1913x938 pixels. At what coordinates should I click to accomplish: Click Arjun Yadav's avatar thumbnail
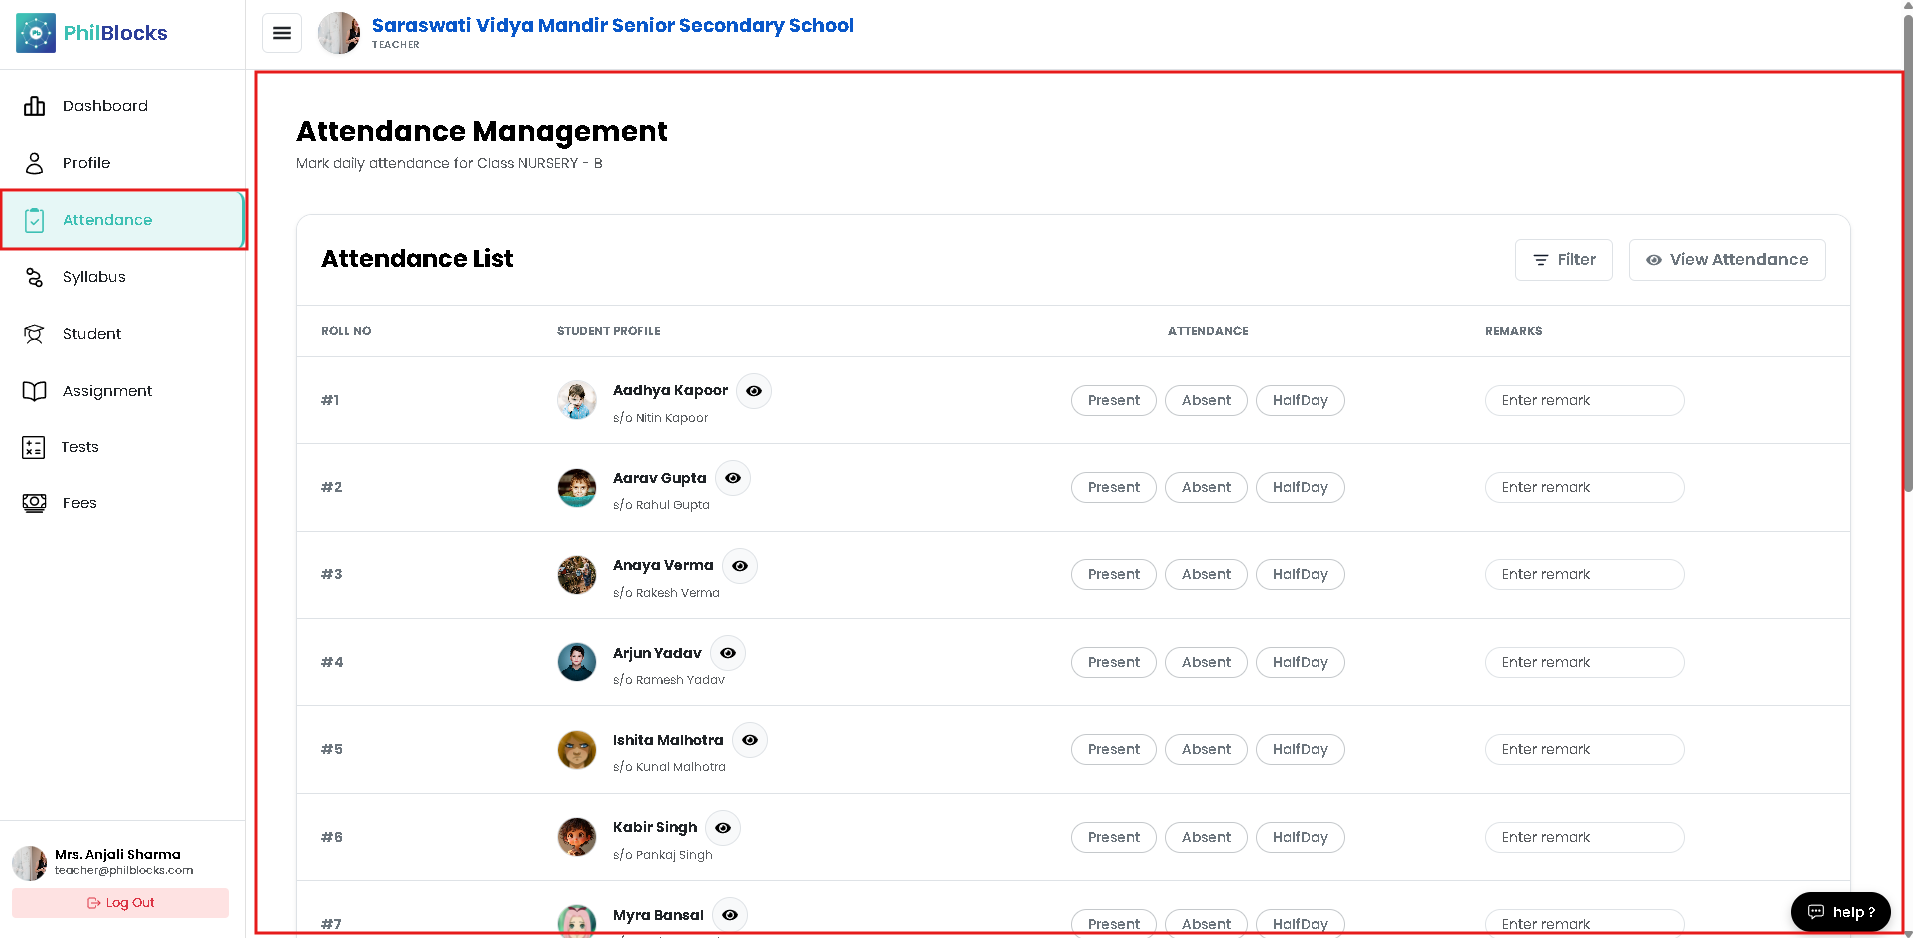577,662
